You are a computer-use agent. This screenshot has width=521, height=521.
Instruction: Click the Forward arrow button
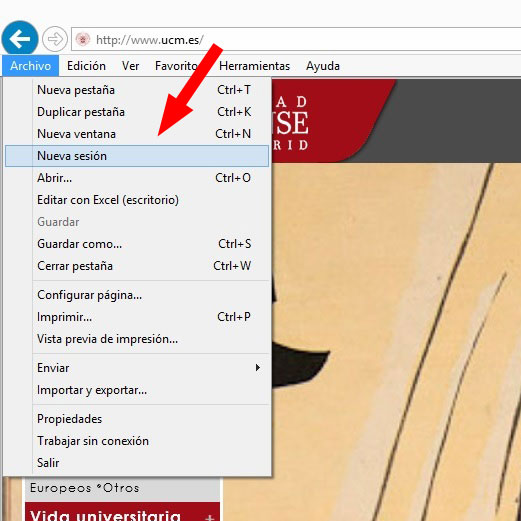click(x=55, y=39)
